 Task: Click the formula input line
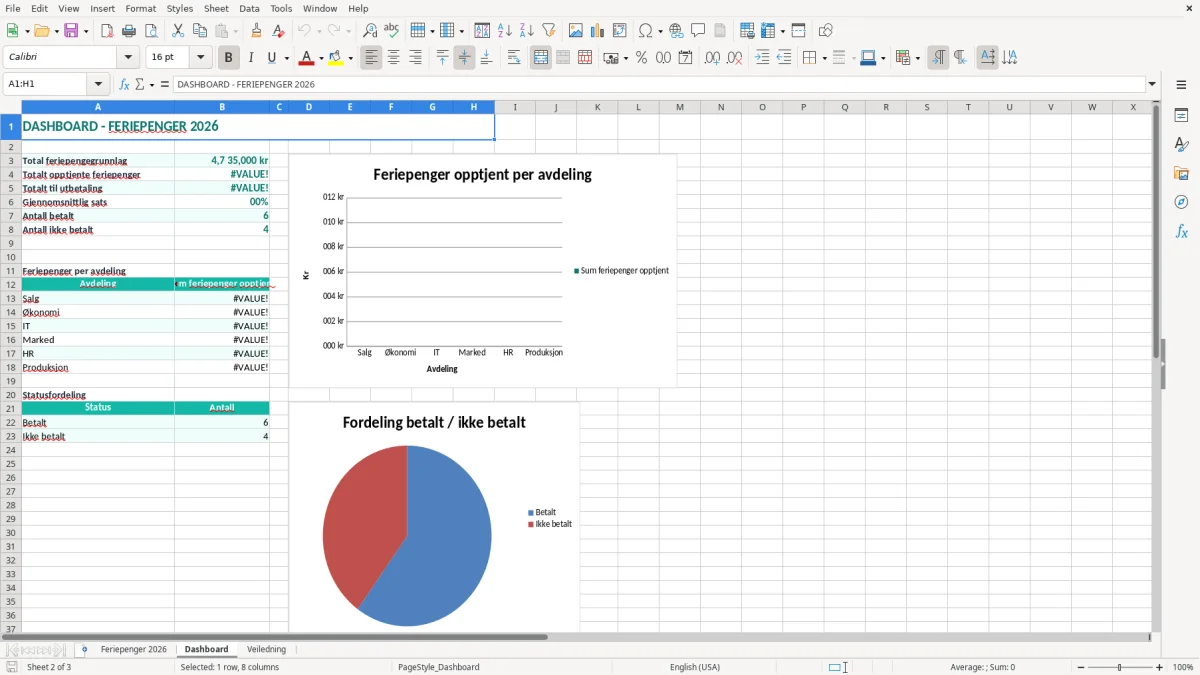point(658,84)
